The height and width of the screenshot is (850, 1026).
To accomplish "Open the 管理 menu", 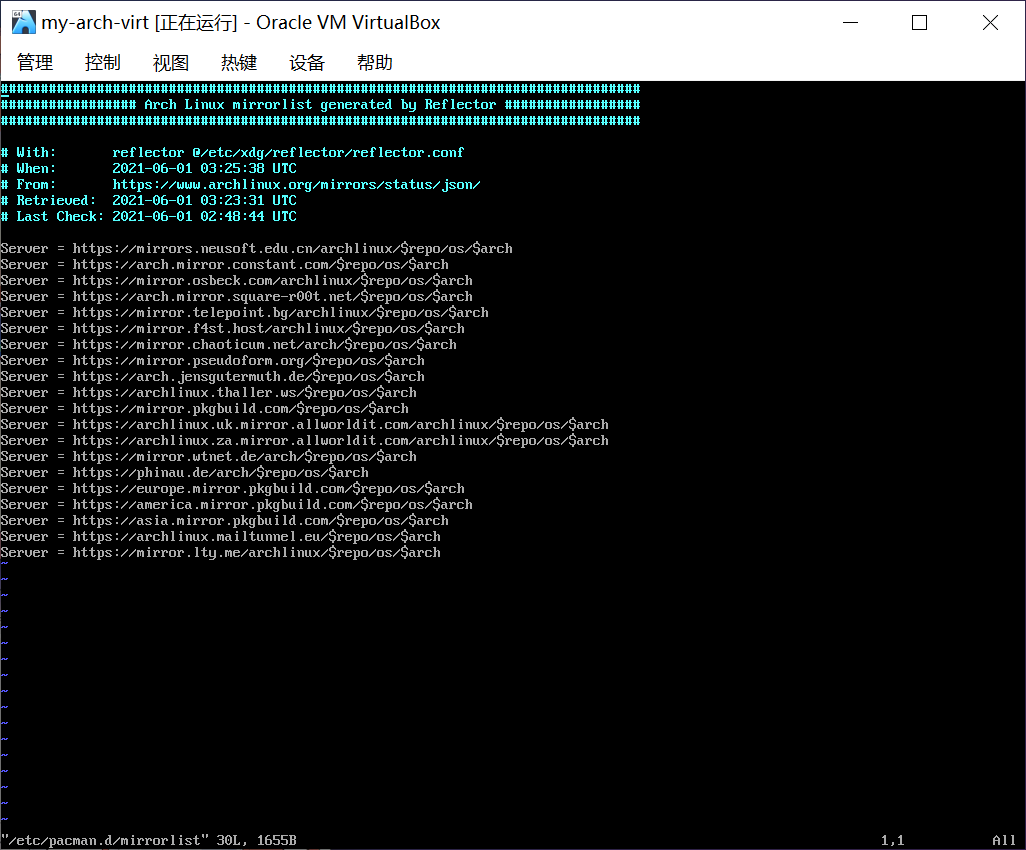I will pyautogui.click(x=35, y=62).
